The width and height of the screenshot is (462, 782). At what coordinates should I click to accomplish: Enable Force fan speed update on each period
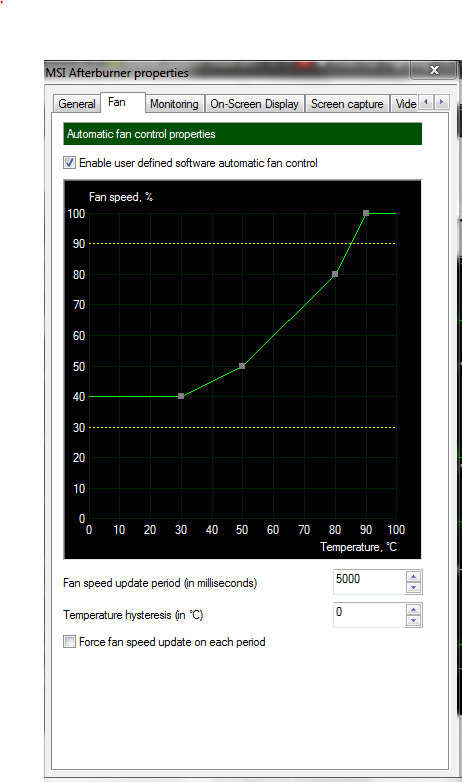[69, 642]
